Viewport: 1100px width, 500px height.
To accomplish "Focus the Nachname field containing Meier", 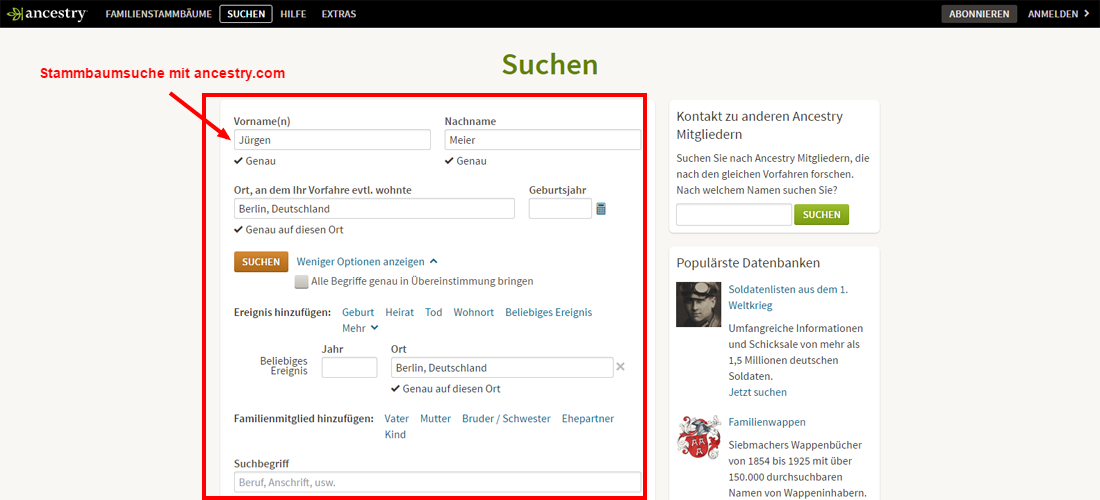I will click(542, 140).
